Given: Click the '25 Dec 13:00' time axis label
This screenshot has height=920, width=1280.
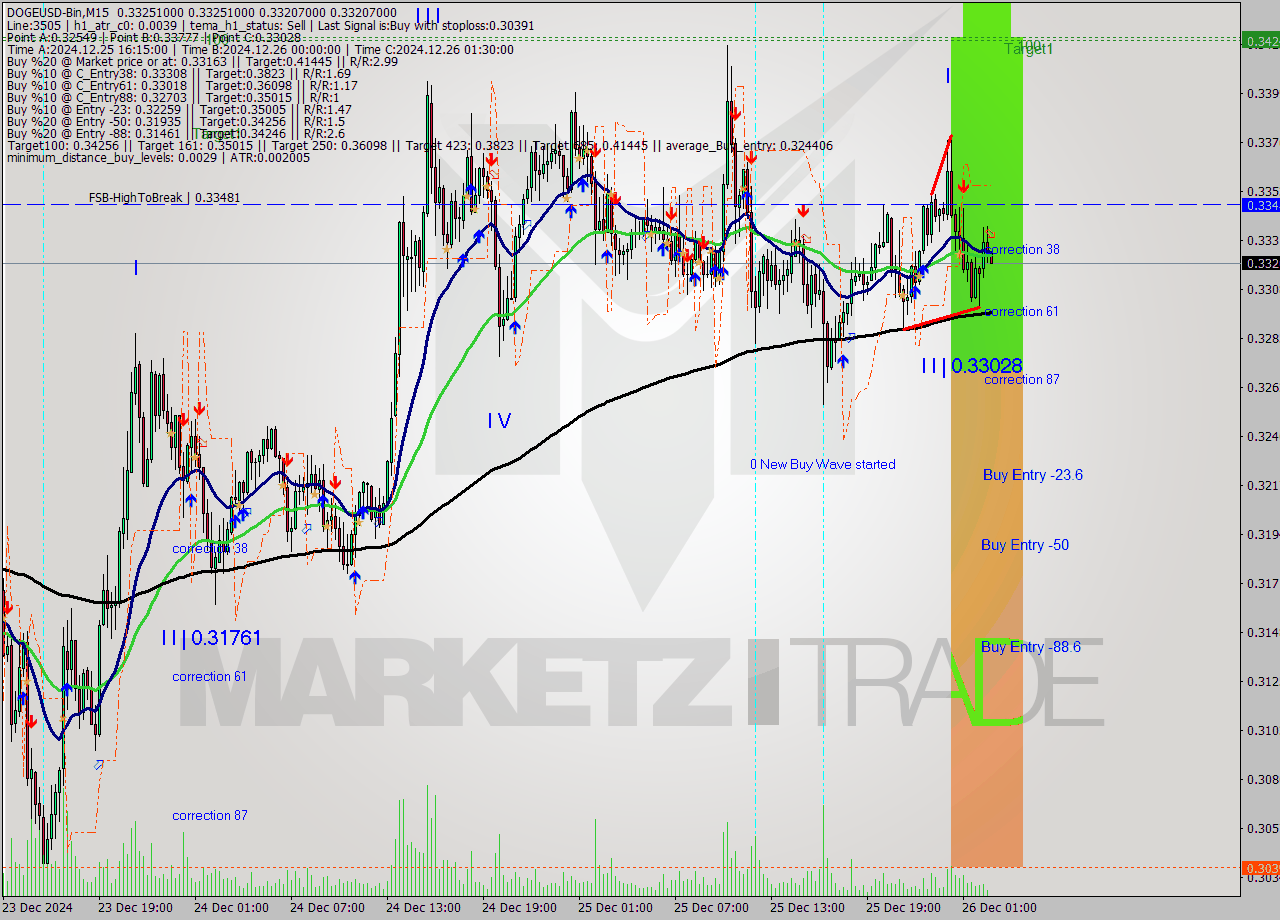Looking at the screenshot, I should point(807,908).
